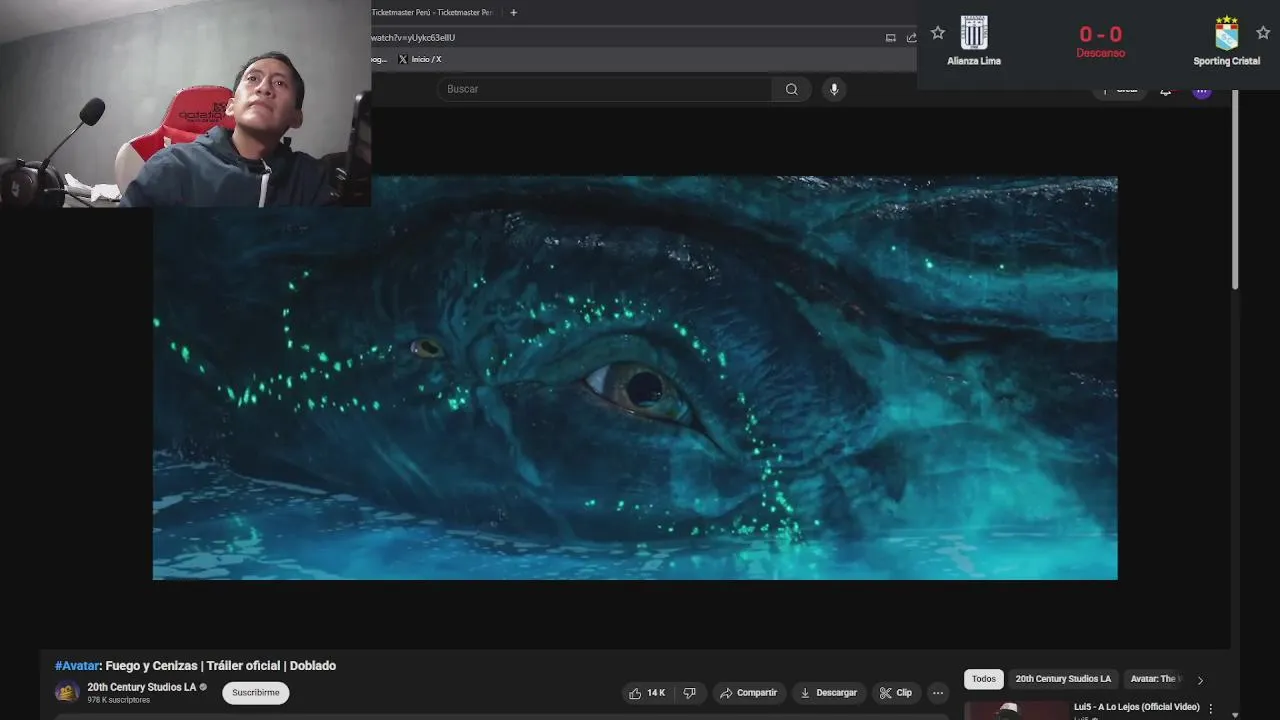Click the 978 K suscriptores text
1280x720 pixels.
click(x=118, y=700)
